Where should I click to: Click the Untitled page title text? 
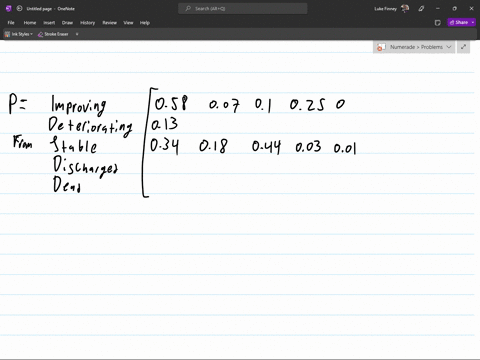(x=39, y=9)
